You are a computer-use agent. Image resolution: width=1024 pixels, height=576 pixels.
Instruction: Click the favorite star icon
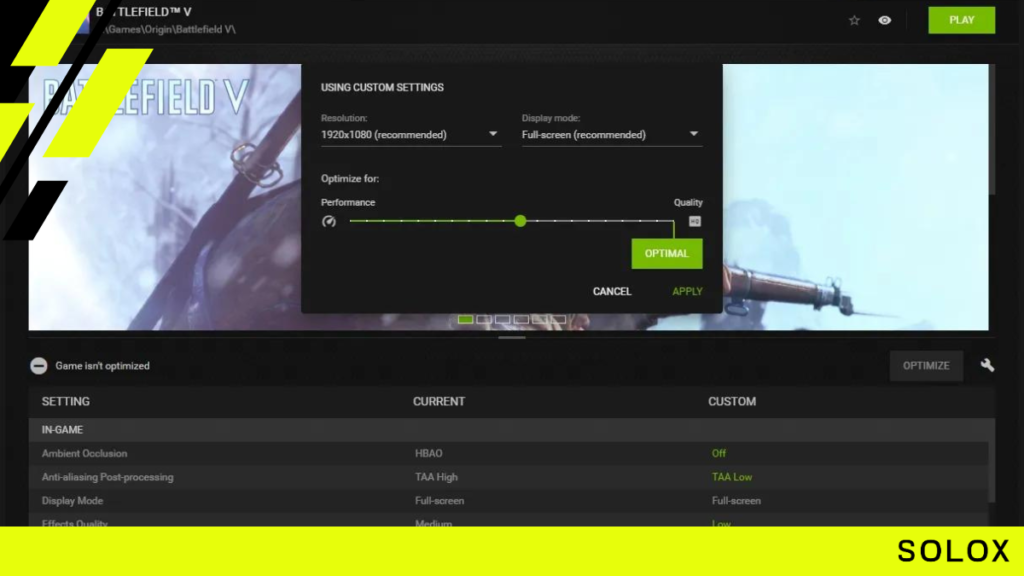point(854,20)
